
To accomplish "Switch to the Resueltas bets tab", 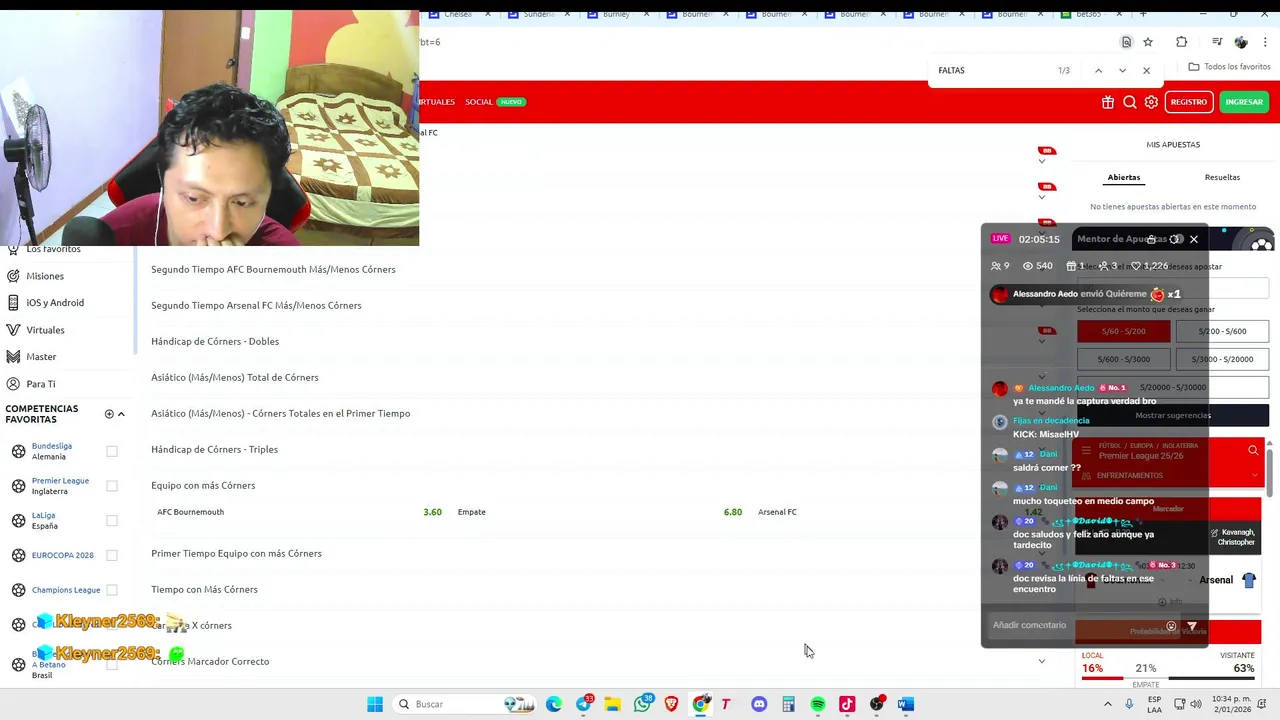I will (x=1222, y=177).
